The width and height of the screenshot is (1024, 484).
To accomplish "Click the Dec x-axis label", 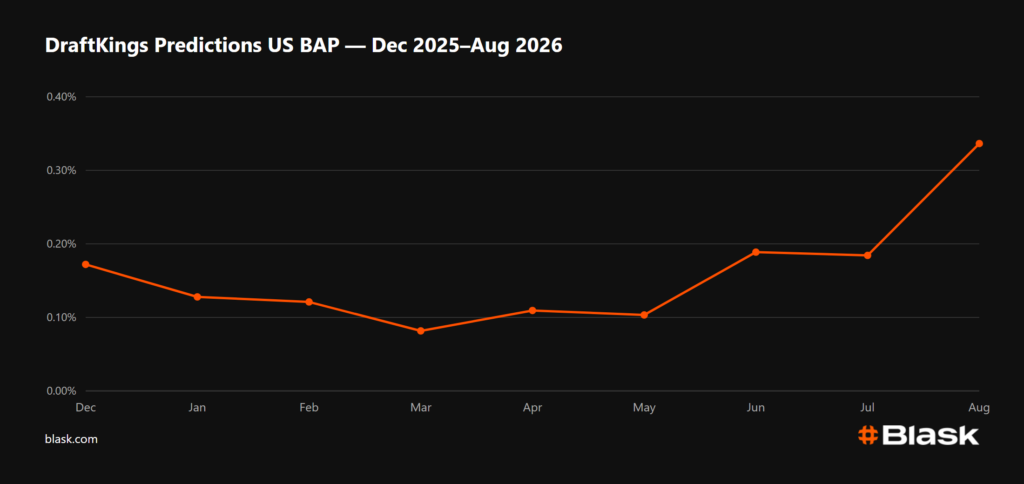I will coord(86,408).
